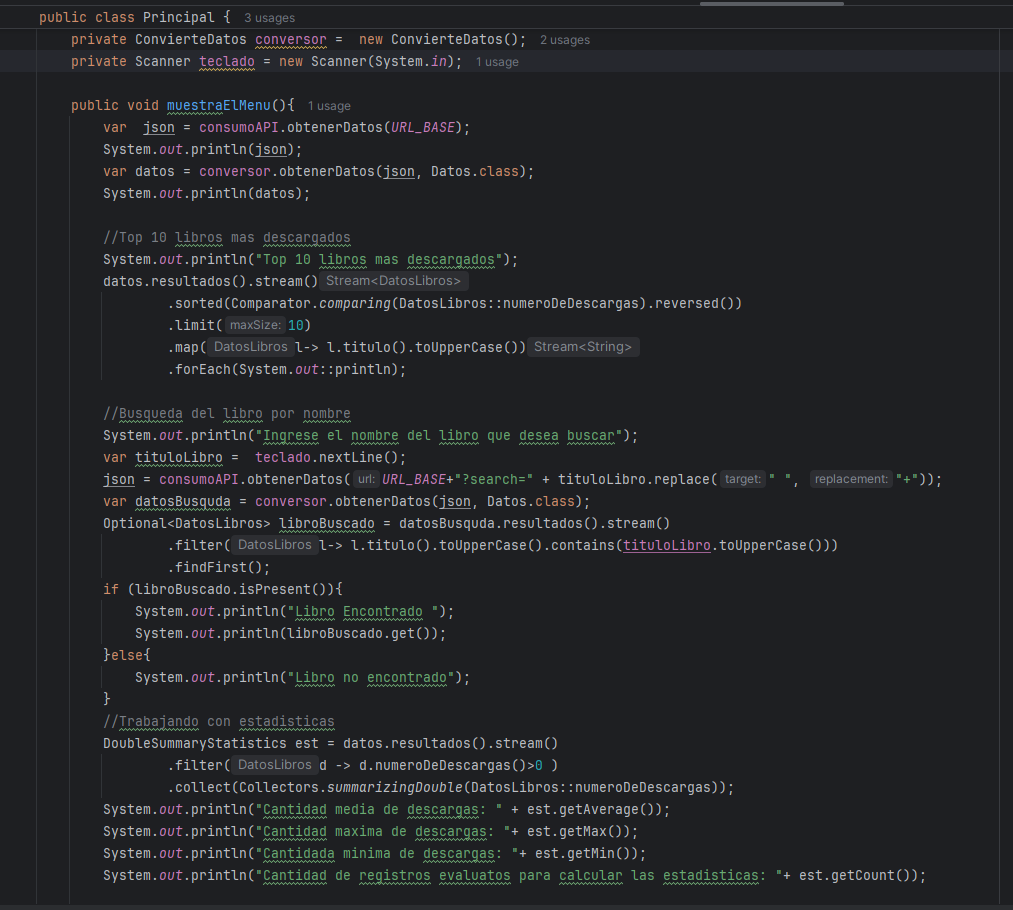This screenshot has height=910, width=1013.
Task: Click the 'DoubleSummaryStatistics' type name
Action: pyautogui.click(x=194, y=743)
